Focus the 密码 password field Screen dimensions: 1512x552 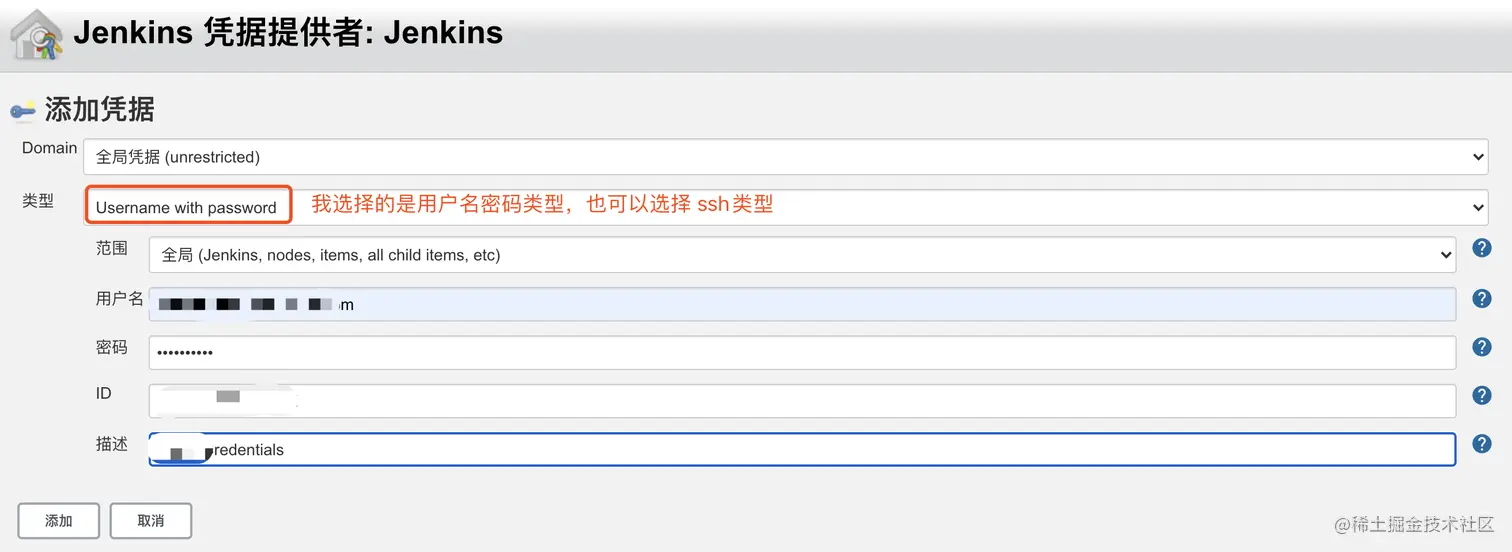point(802,352)
